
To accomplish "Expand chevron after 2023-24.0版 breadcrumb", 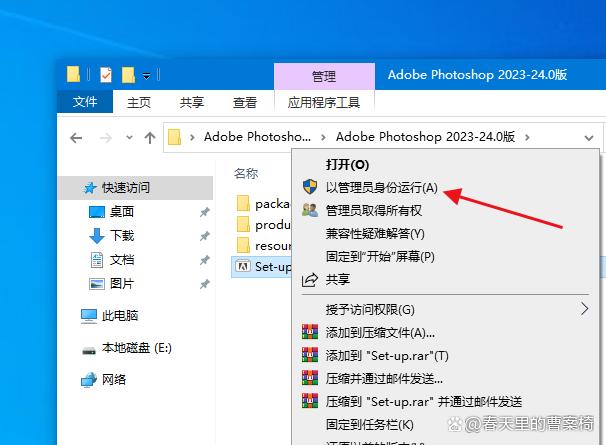I will click(x=527, y=137).
